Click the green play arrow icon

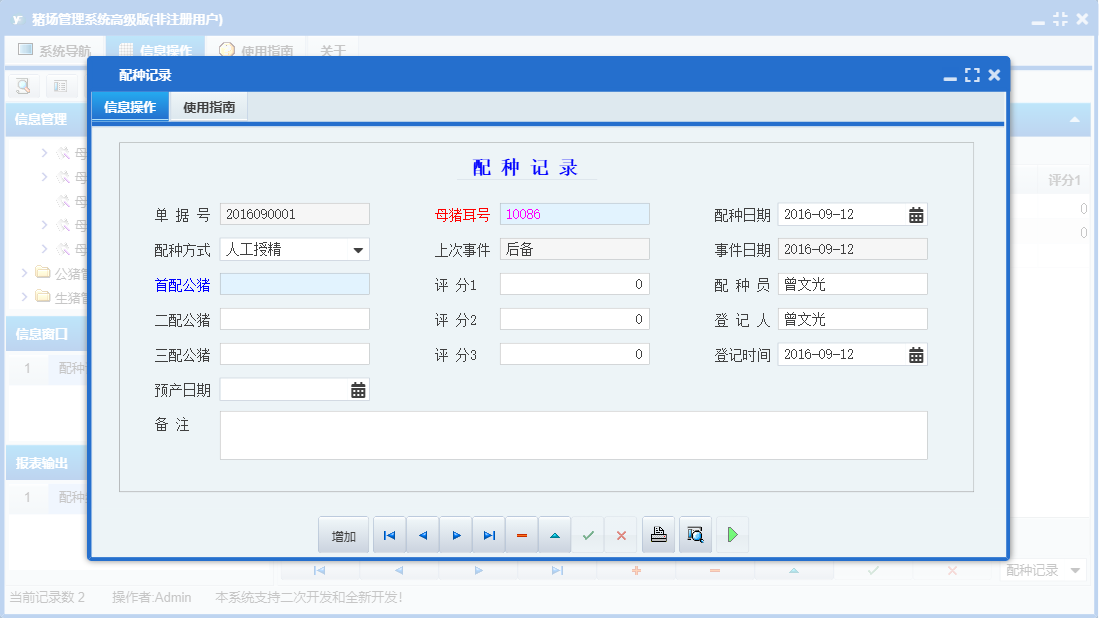[x=732, y=536]
